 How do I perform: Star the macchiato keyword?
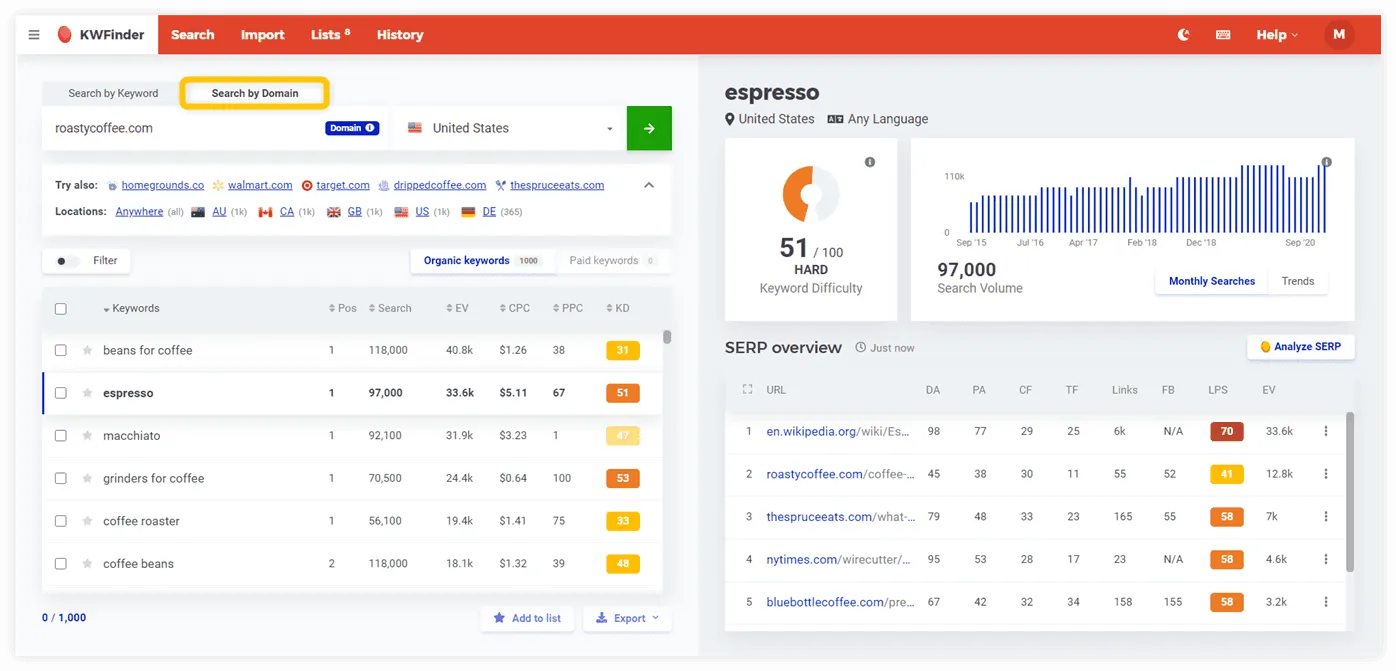tap(87, 436)
